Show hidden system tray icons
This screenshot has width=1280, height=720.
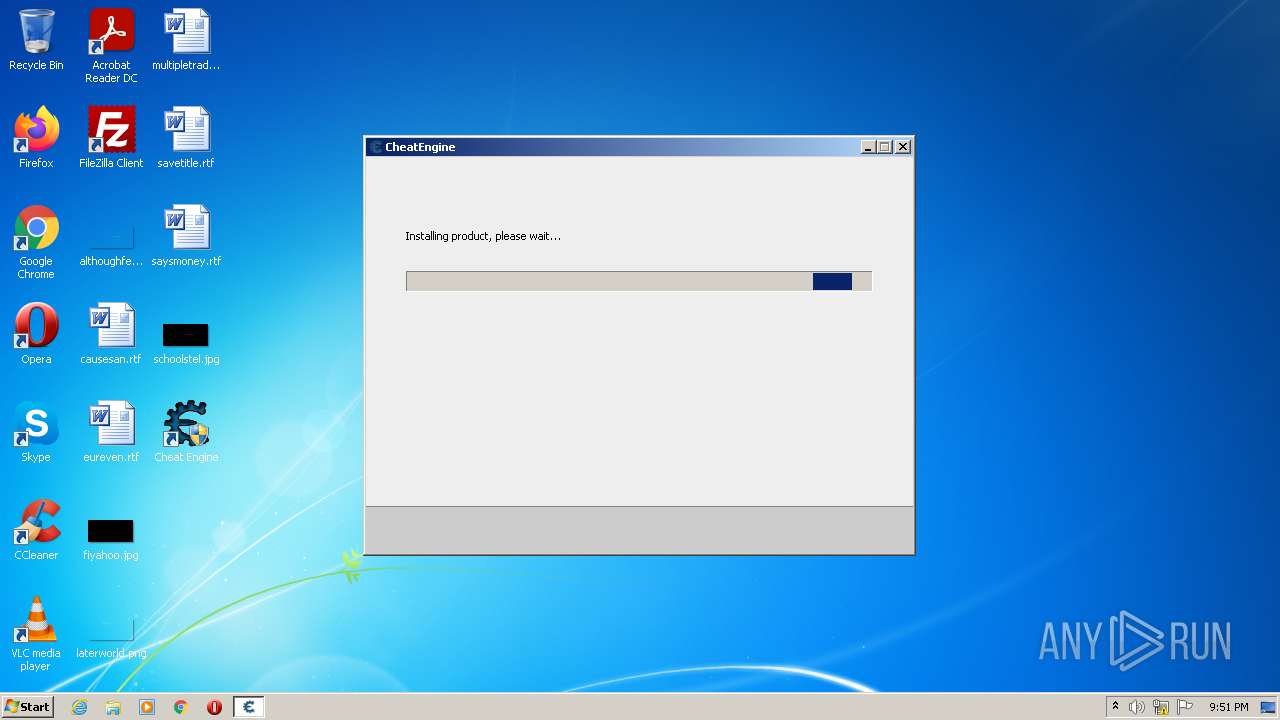click(x=1115, y=707)
